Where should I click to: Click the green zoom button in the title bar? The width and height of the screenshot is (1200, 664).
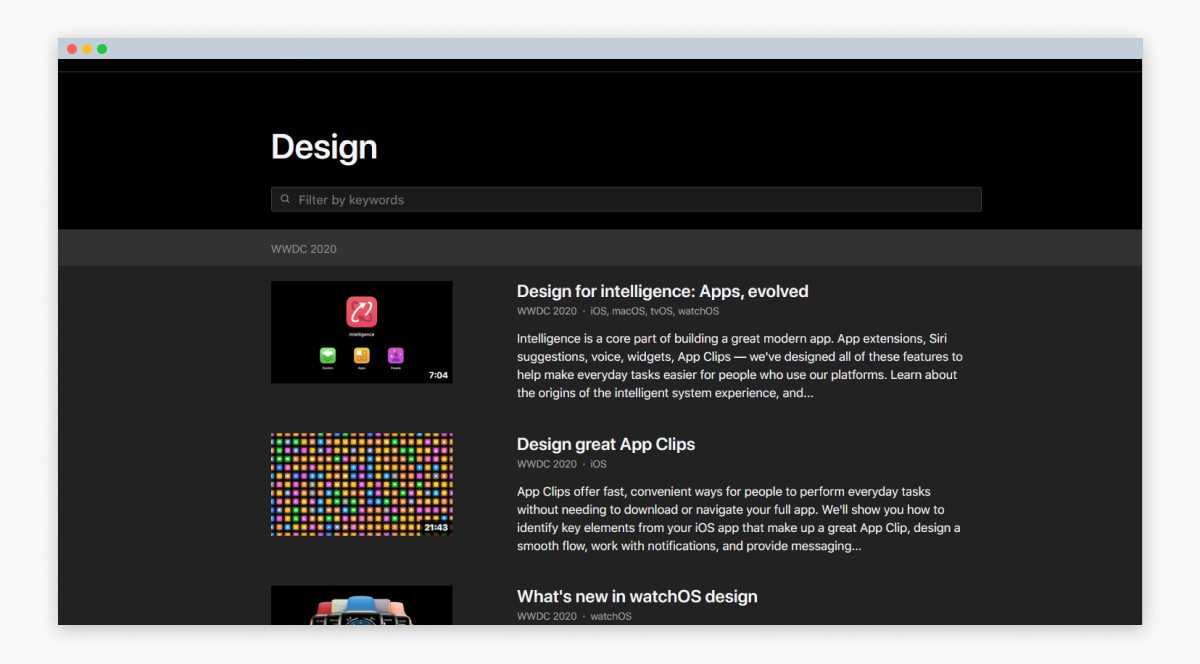102,47
